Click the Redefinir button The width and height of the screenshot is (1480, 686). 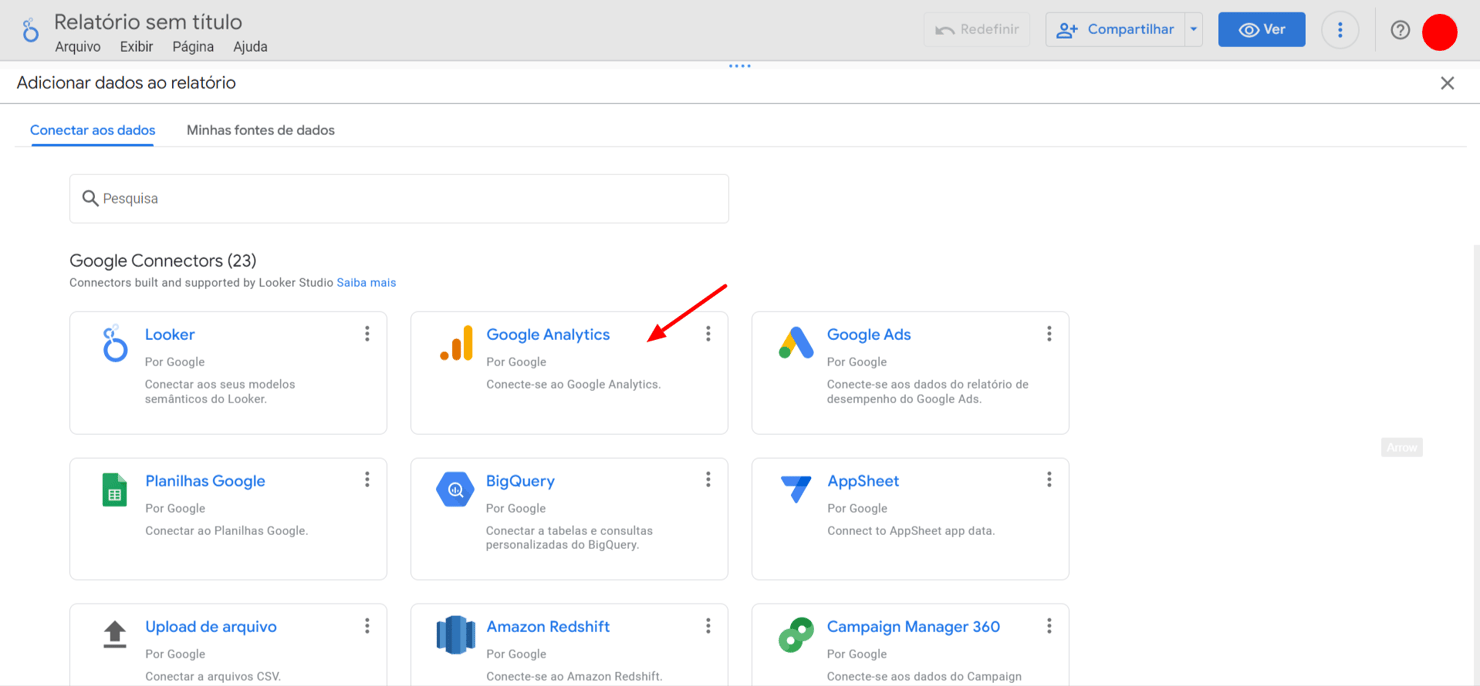click(977, 30)
